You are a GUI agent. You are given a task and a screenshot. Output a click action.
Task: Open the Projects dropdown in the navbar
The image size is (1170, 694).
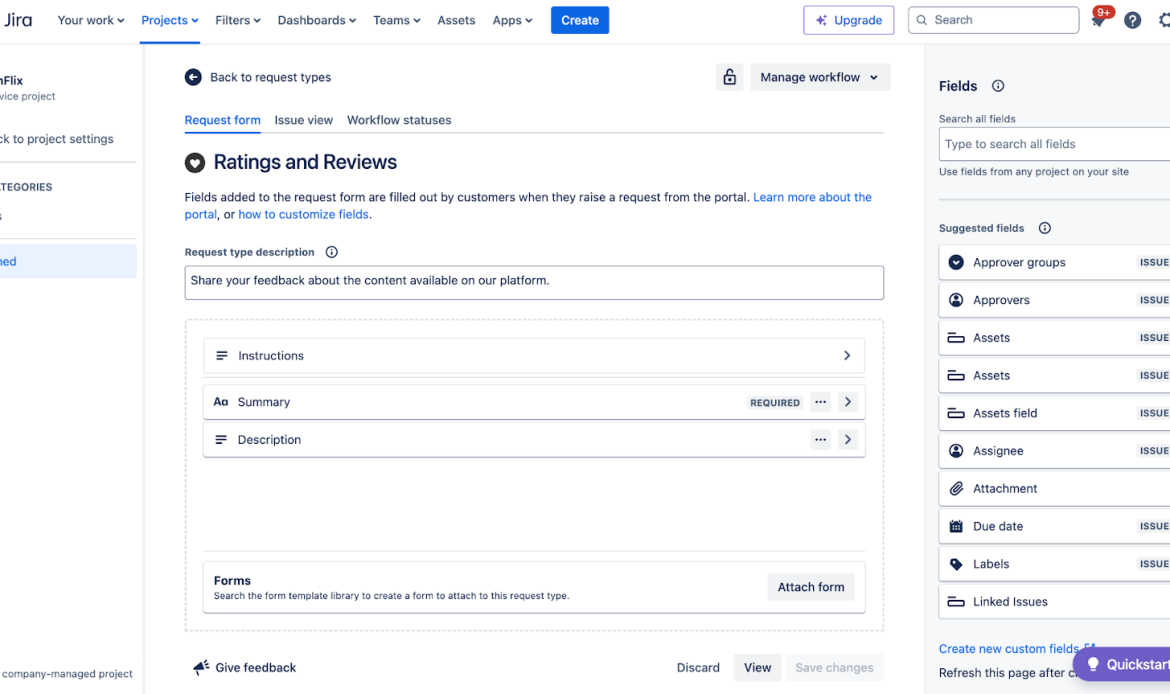click(x=168, y=20)
